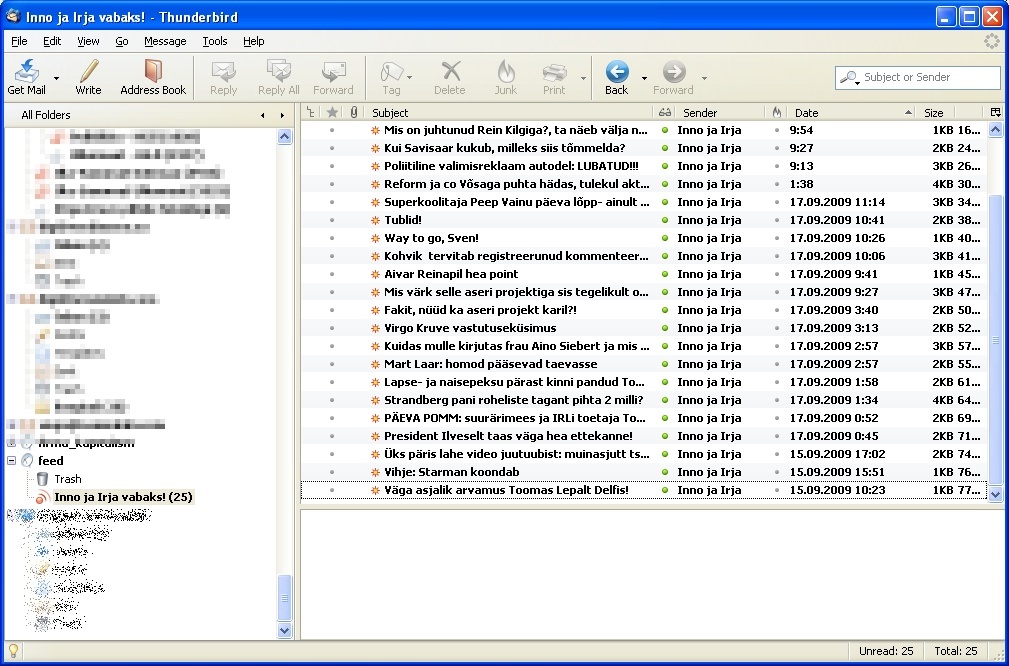Sort messages by Sender column
This screenshot has height=666, width=1009.
pyautogui.click(x=719, y=113)
